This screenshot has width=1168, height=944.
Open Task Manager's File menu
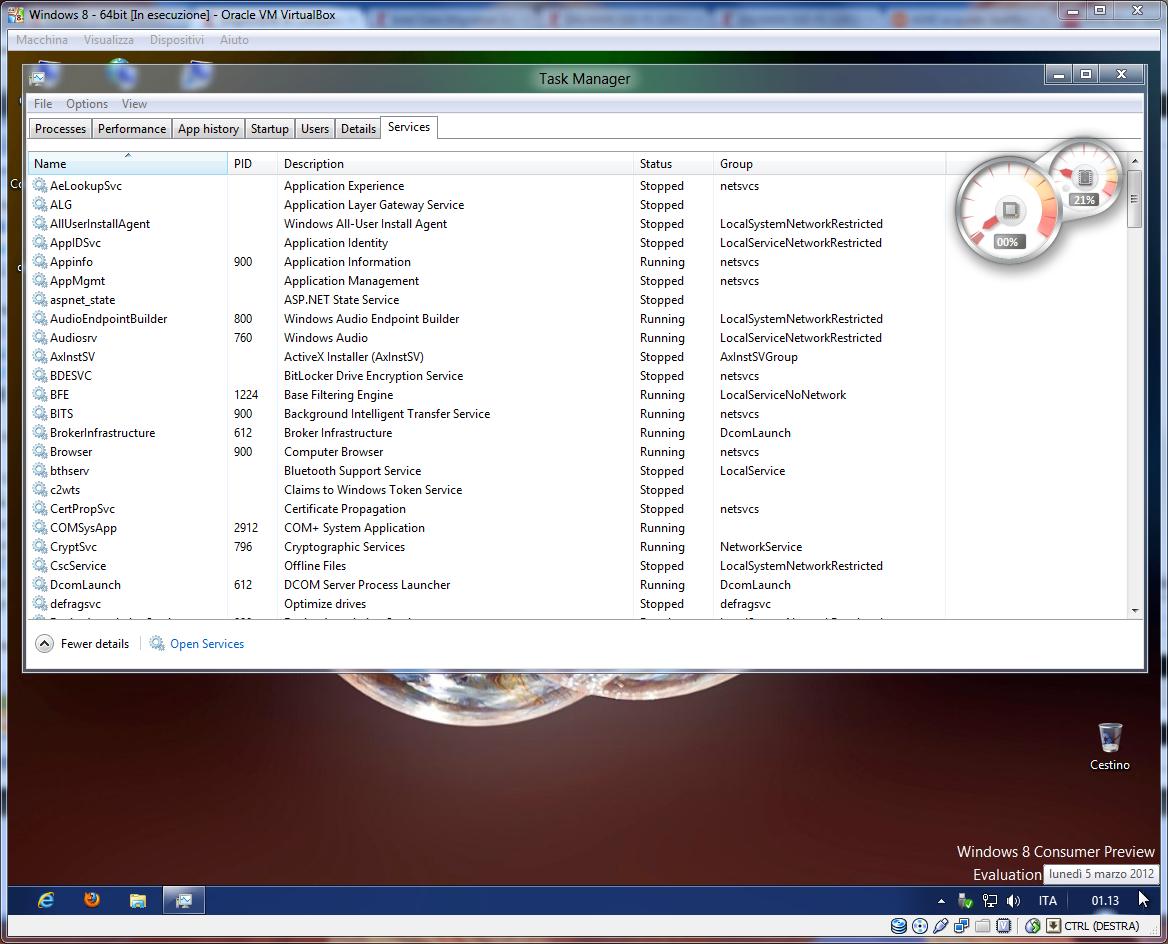(x=43, y=104)
